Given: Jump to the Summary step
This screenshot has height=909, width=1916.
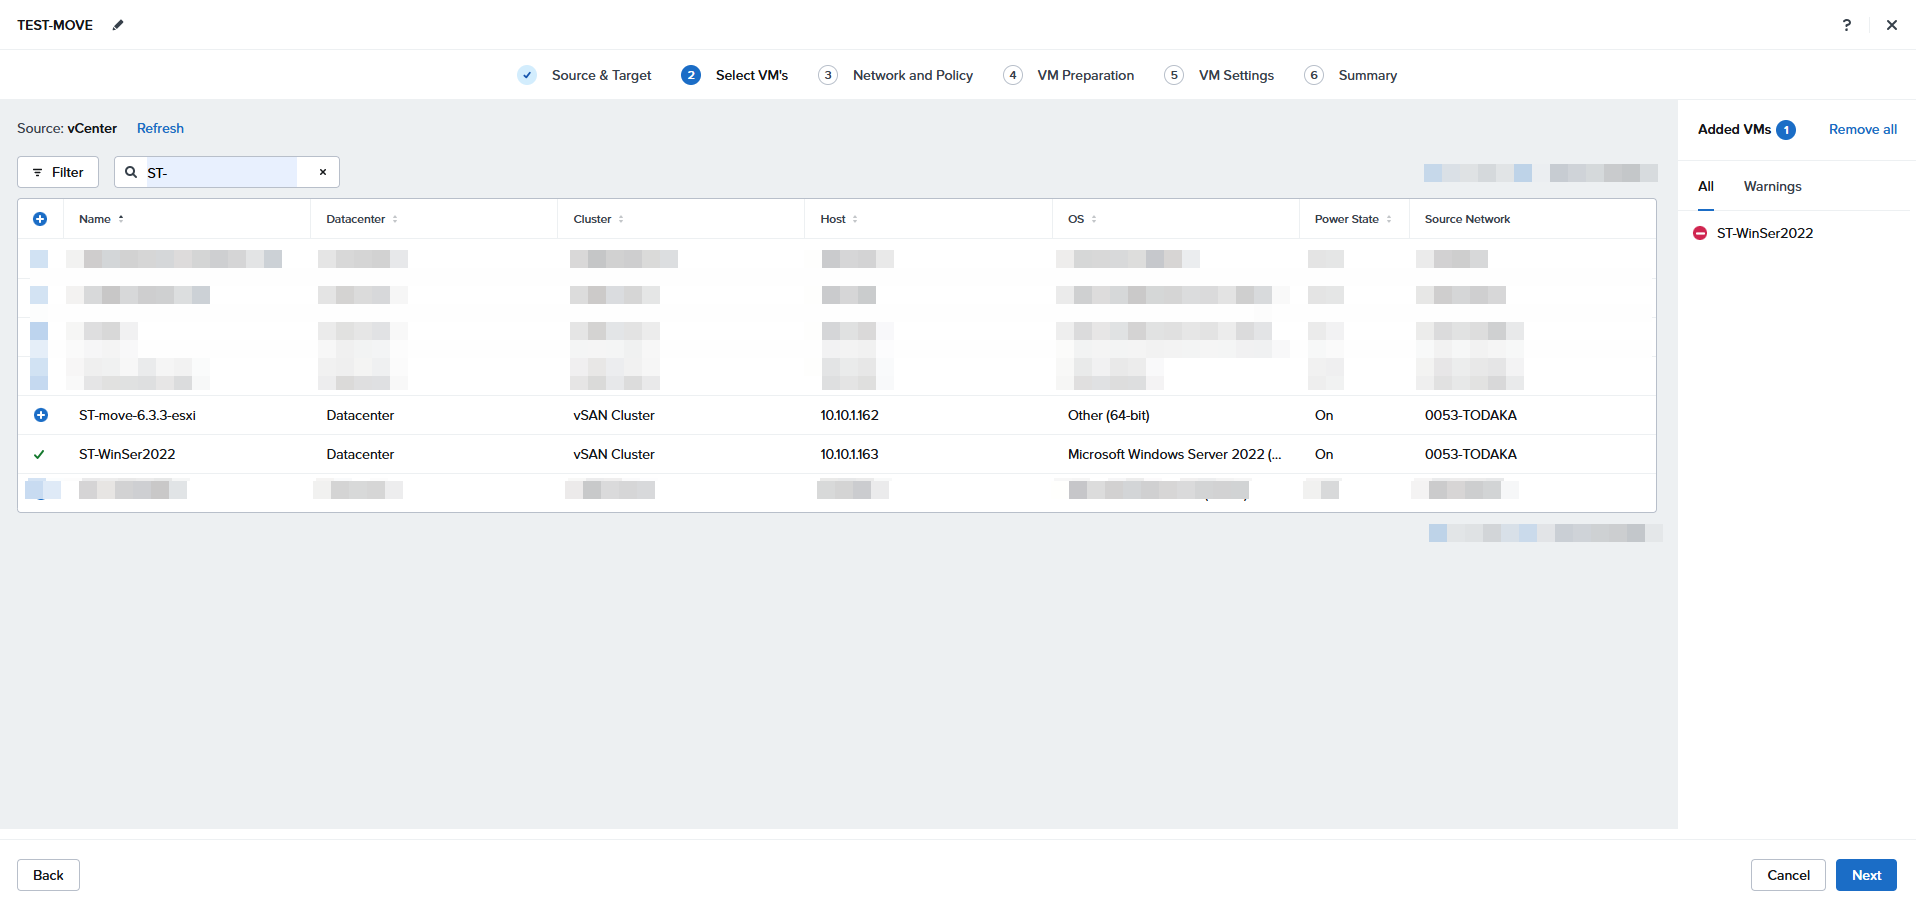Looking at the screenshot, I should tap(1350, 75).
